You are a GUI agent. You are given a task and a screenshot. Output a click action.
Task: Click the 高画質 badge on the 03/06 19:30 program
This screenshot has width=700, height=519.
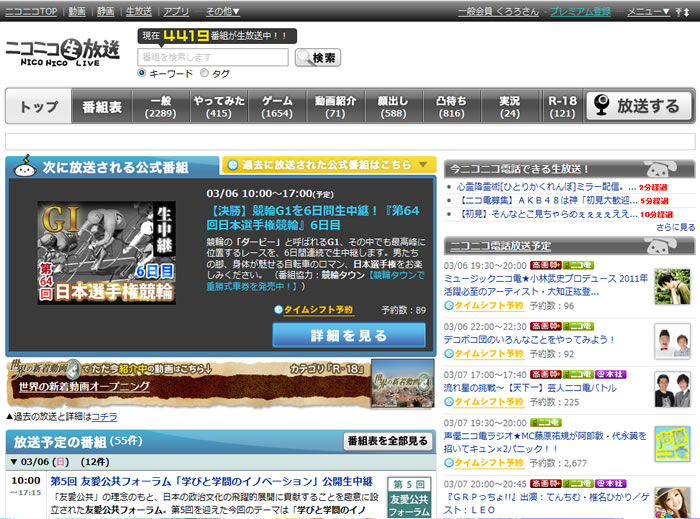[x=546, y=265]
